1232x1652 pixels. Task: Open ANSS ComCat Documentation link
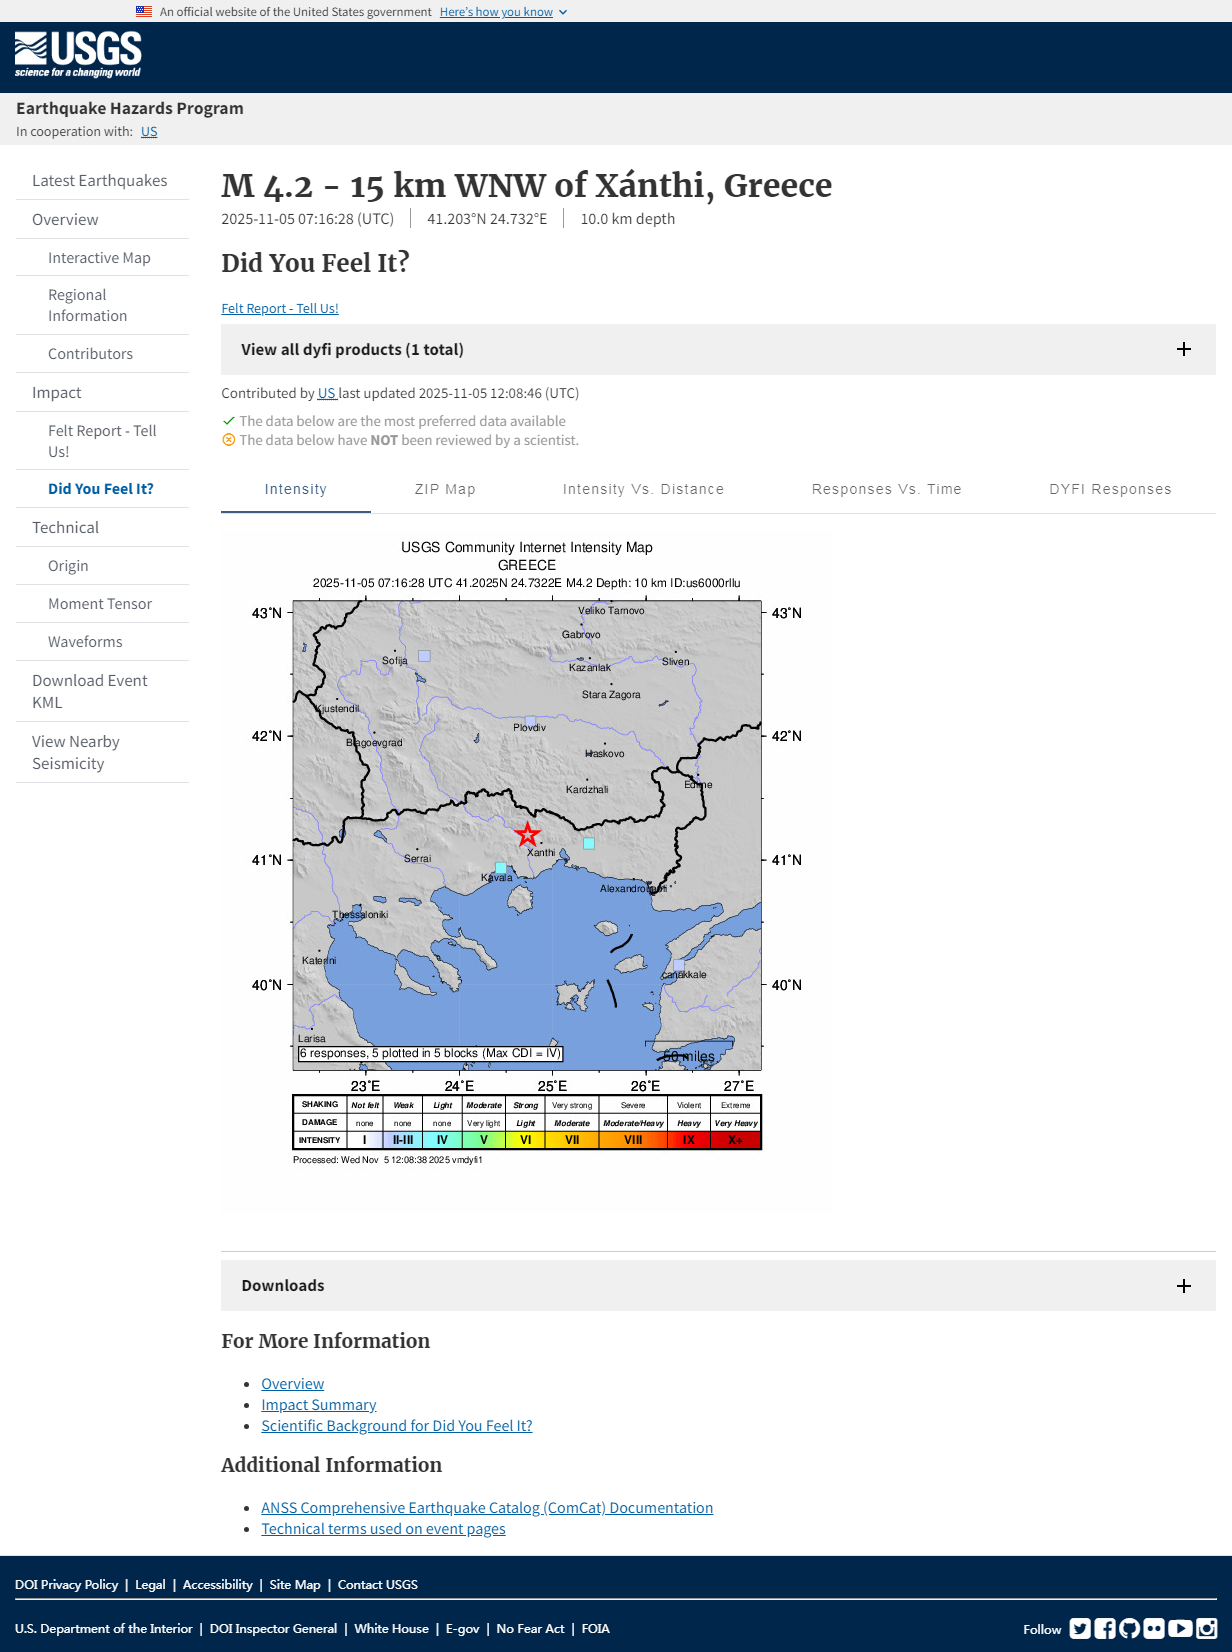click(487, 1508)
